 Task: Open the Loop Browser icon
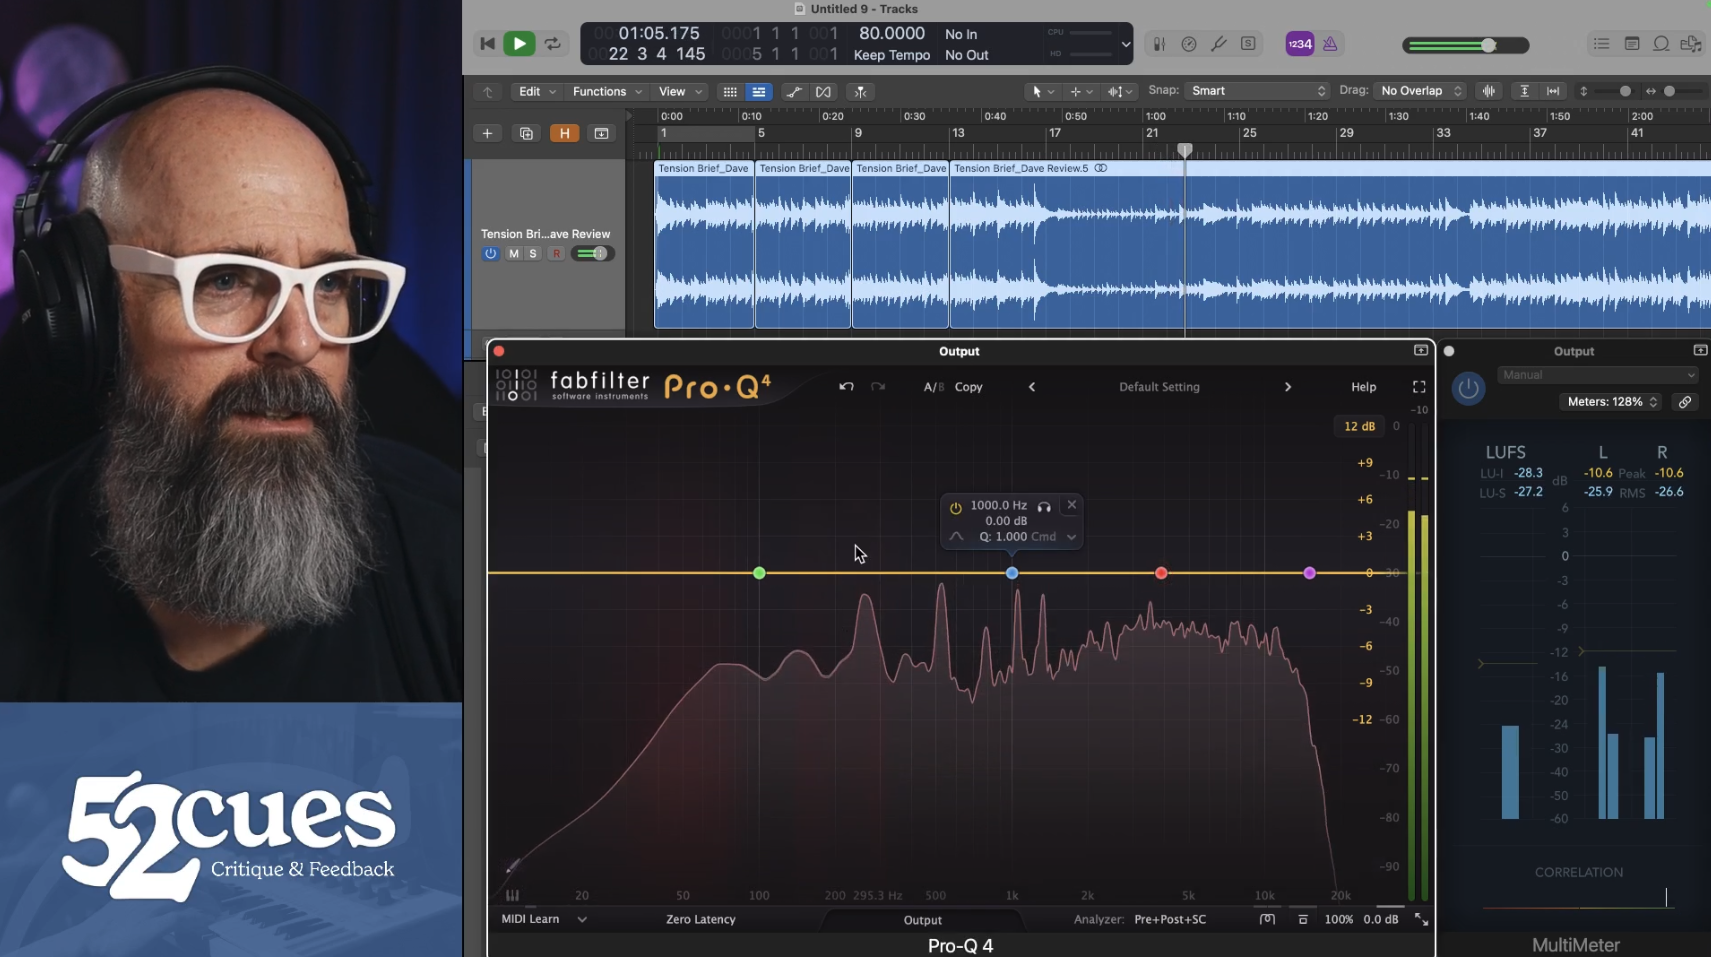click(x=1661, y=44)
